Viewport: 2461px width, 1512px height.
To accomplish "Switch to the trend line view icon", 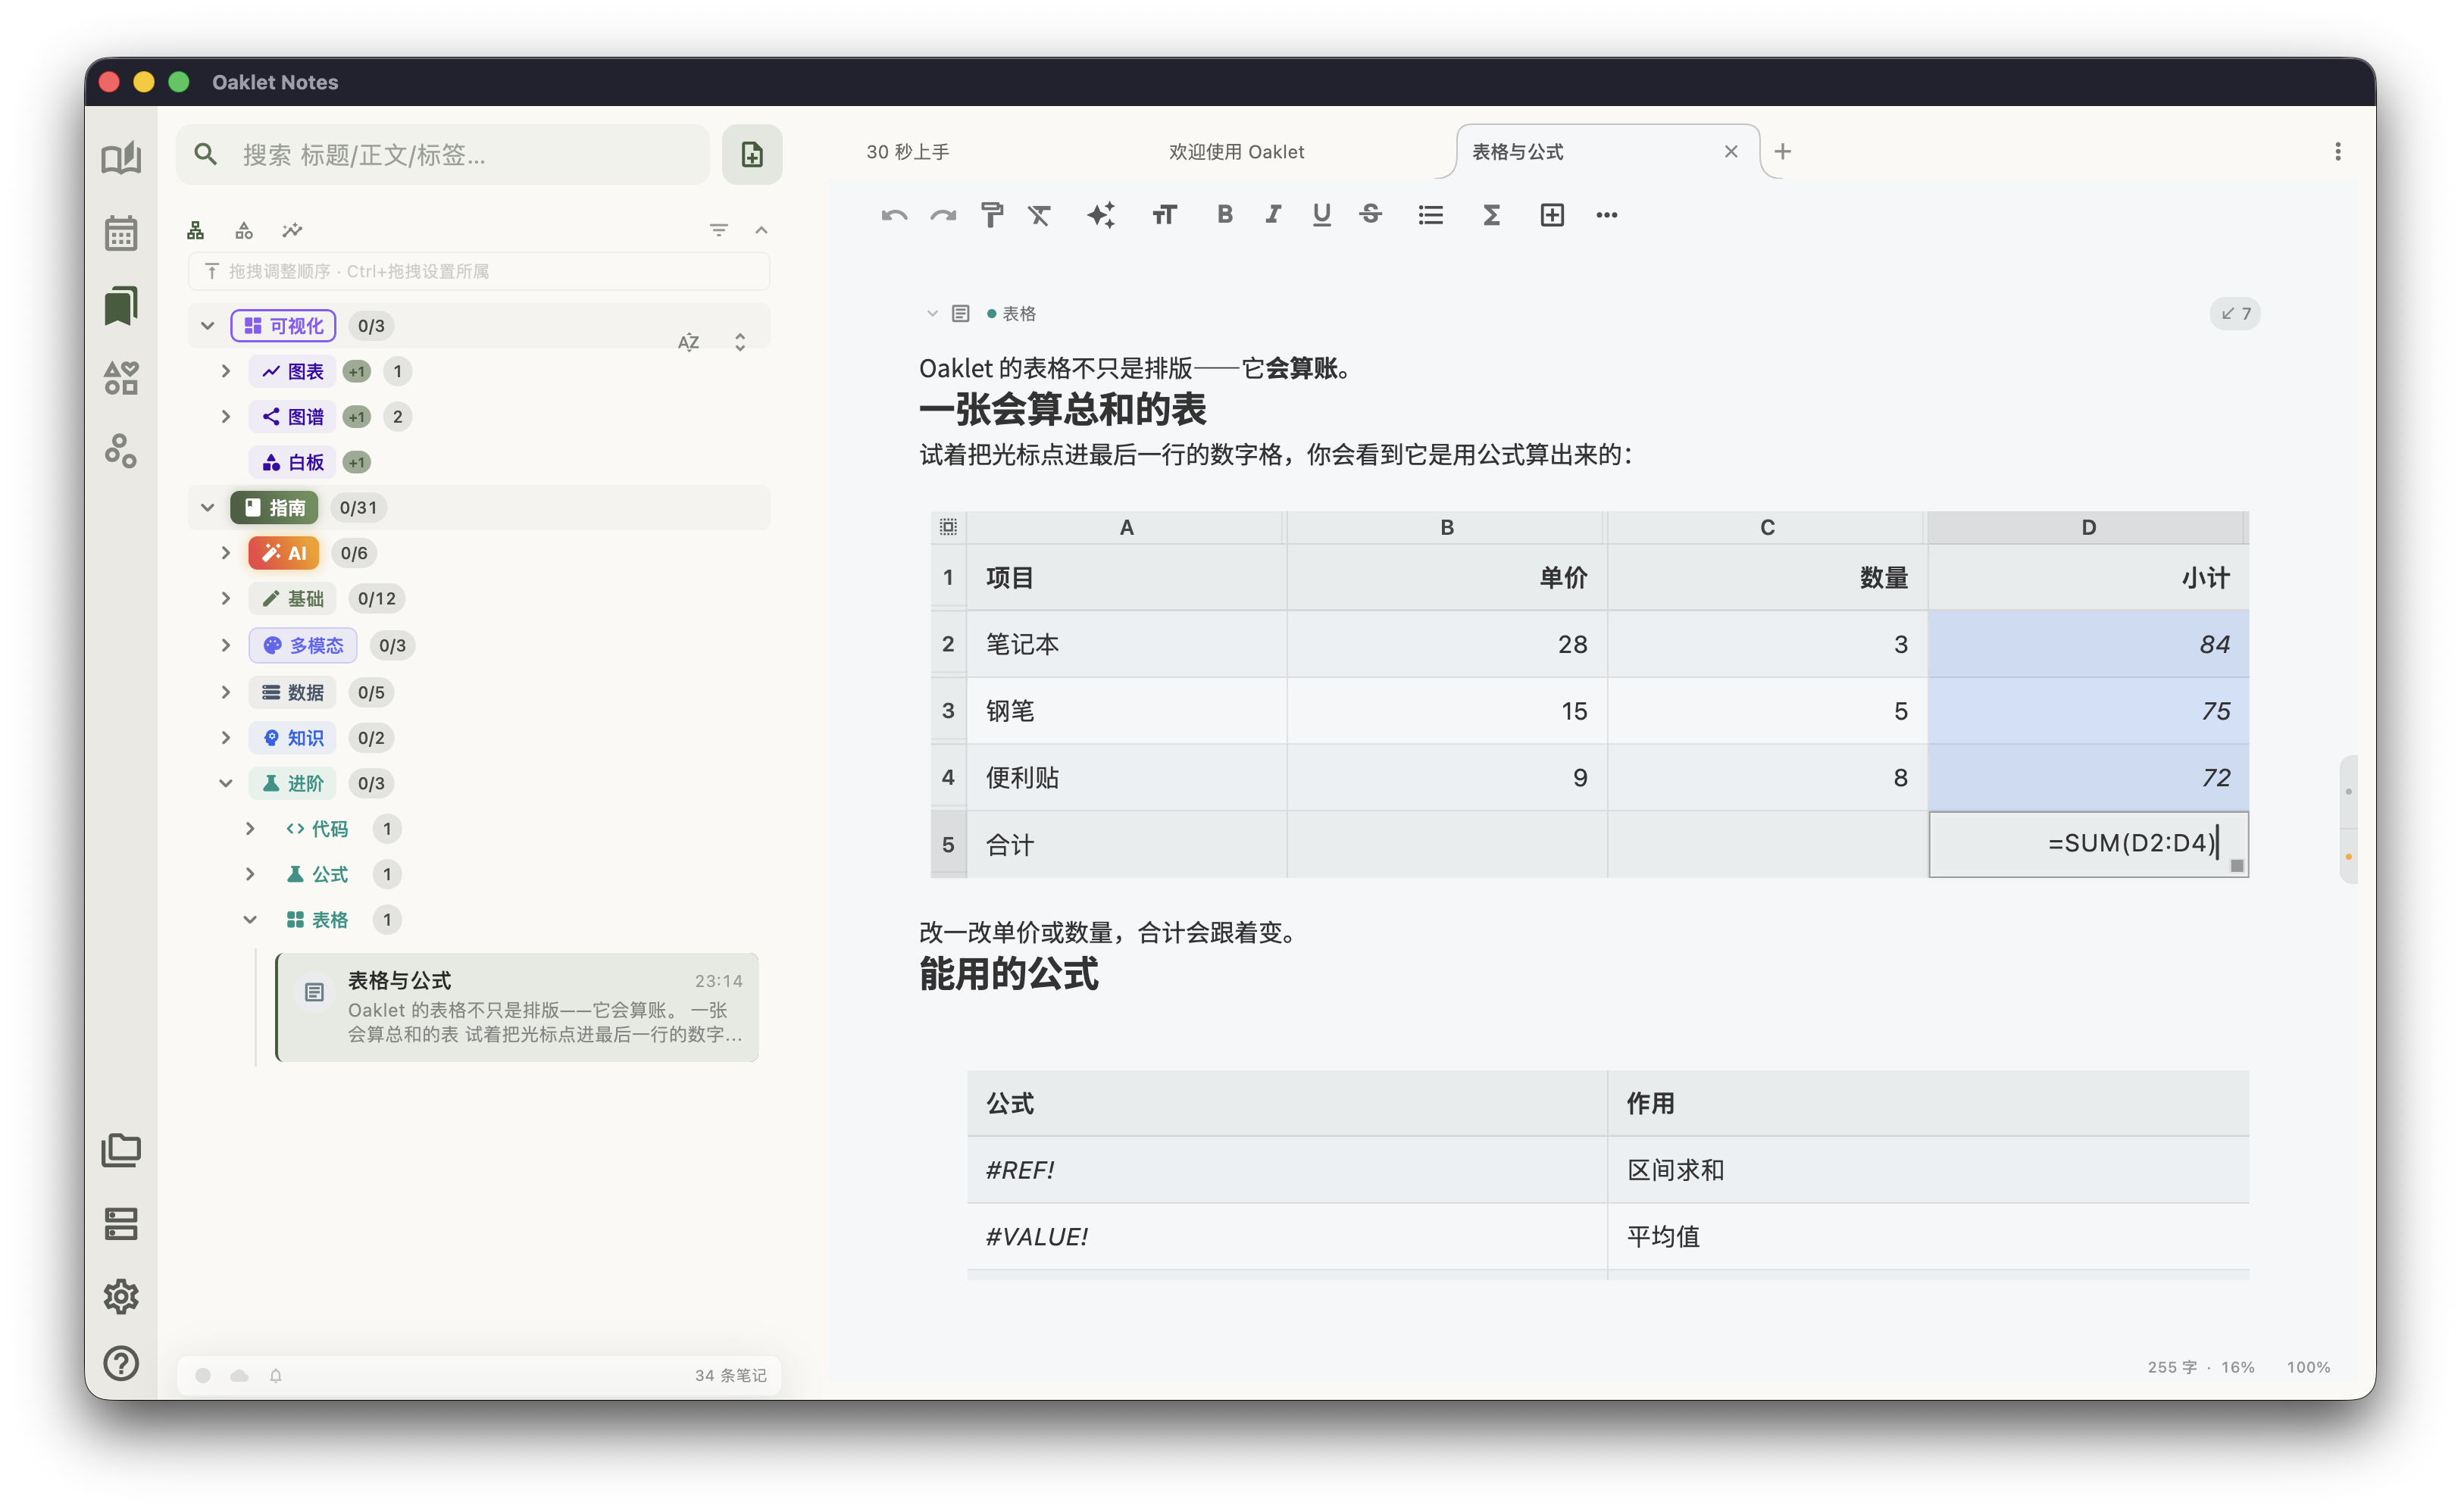I will pyautogui.click(x=292, y=230).
